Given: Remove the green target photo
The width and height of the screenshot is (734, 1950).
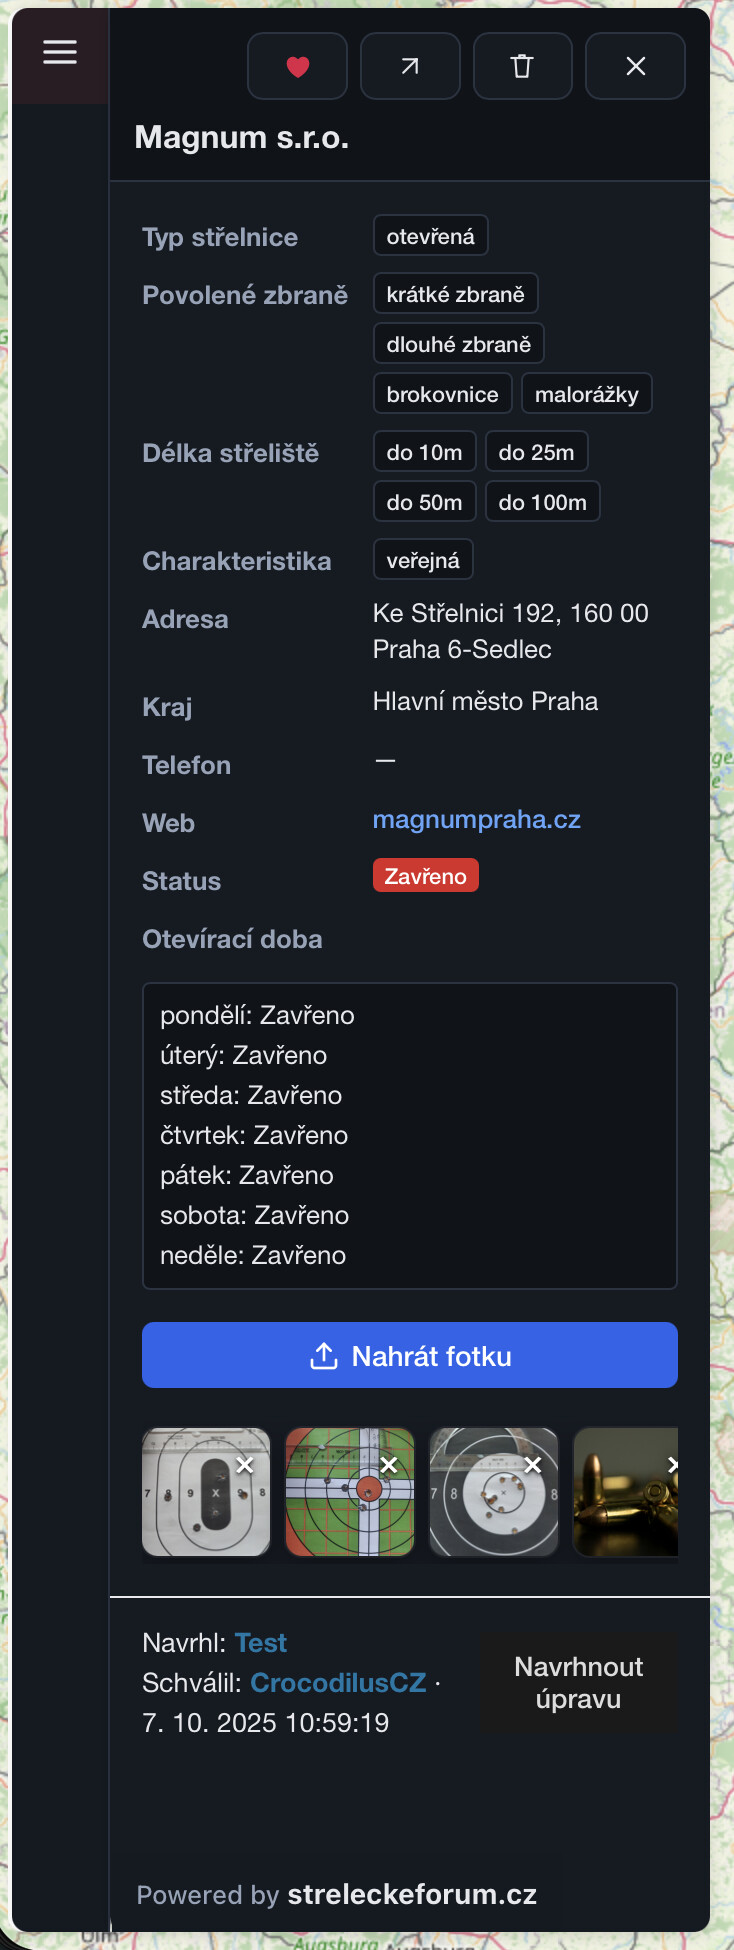Looking at the screenshot, I should pos(389,1465).
